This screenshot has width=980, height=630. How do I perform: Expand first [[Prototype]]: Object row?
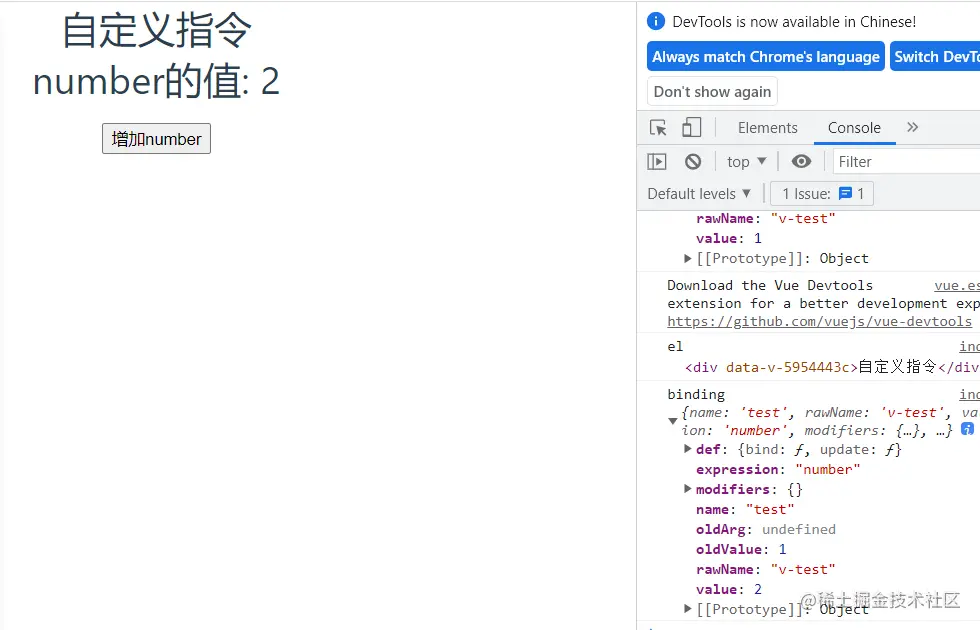[775, 258]
